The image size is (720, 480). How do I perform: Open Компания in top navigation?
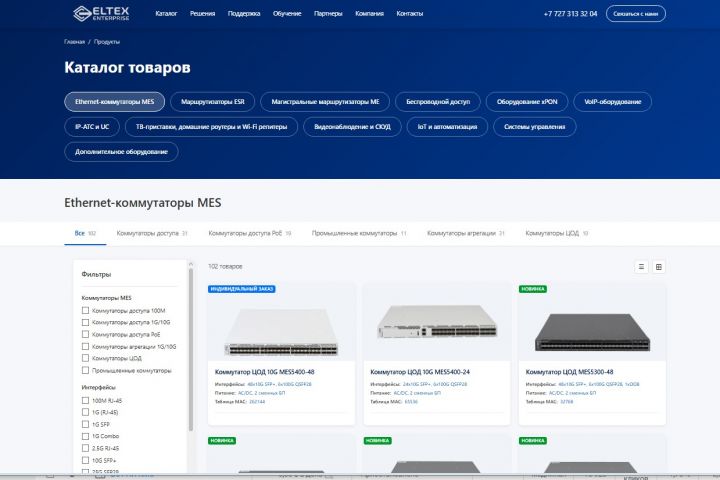[369, 13]
